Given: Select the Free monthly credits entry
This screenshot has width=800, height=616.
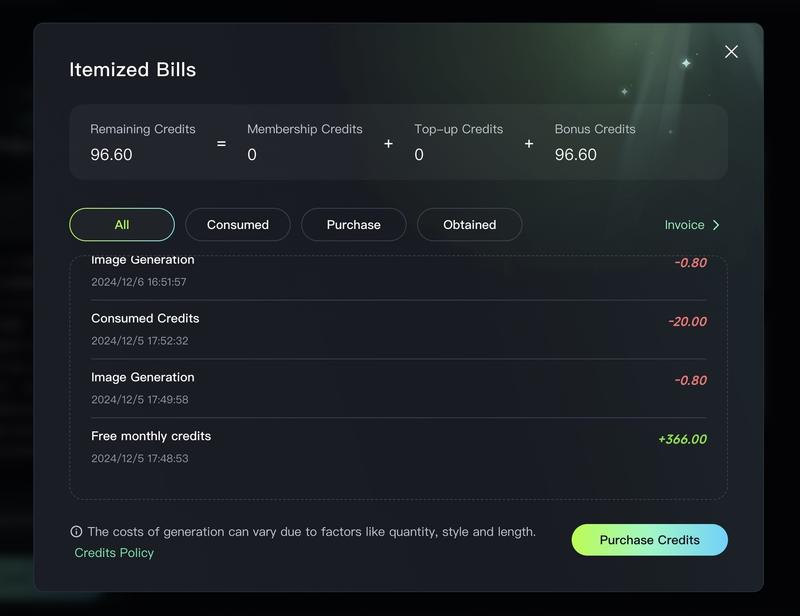Looking at the screenshot, I should (151, 437).
